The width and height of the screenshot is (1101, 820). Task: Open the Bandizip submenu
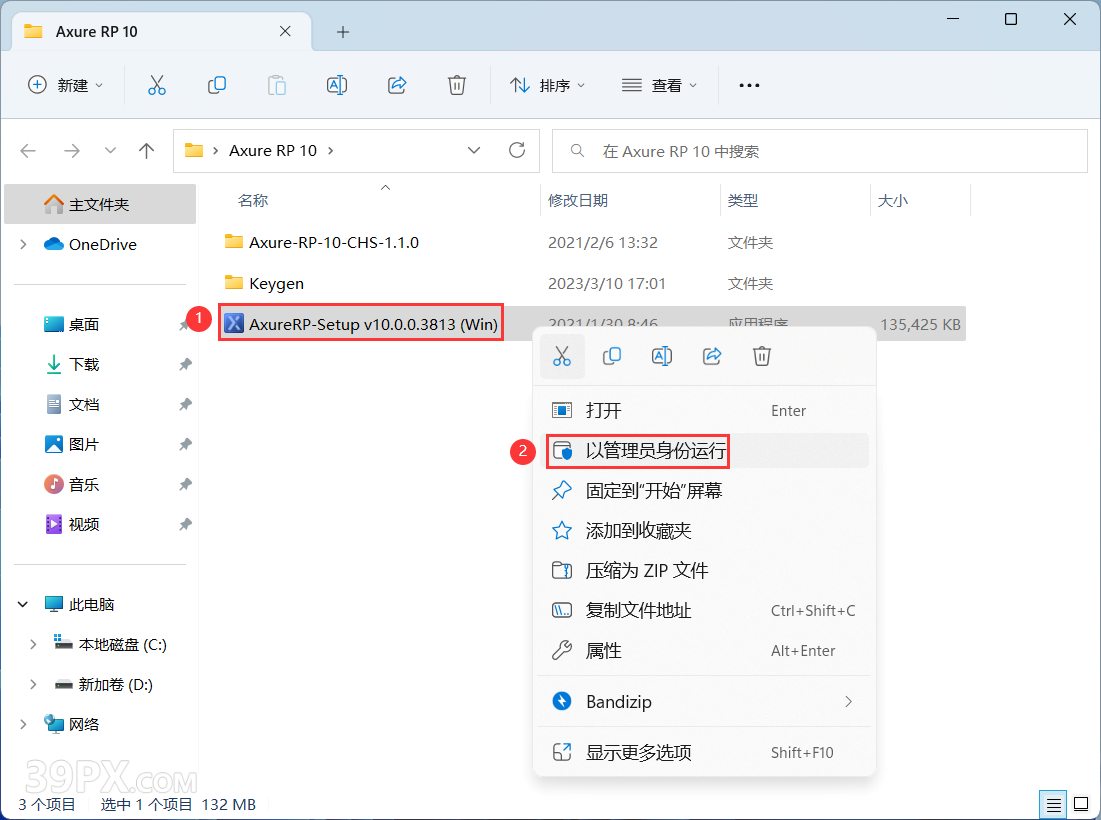coord(704,701)
